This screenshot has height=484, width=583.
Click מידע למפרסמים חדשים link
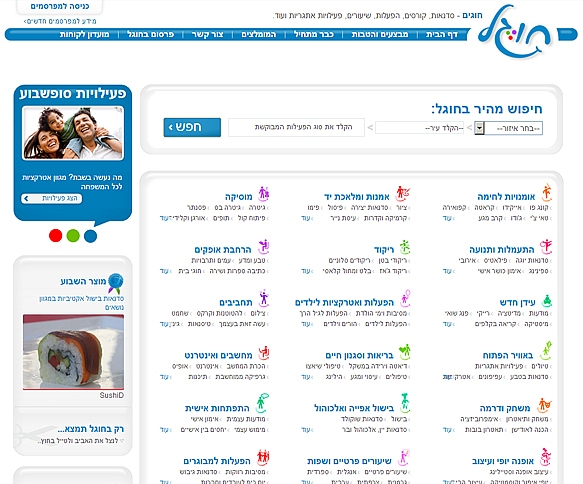pos(60,21)
